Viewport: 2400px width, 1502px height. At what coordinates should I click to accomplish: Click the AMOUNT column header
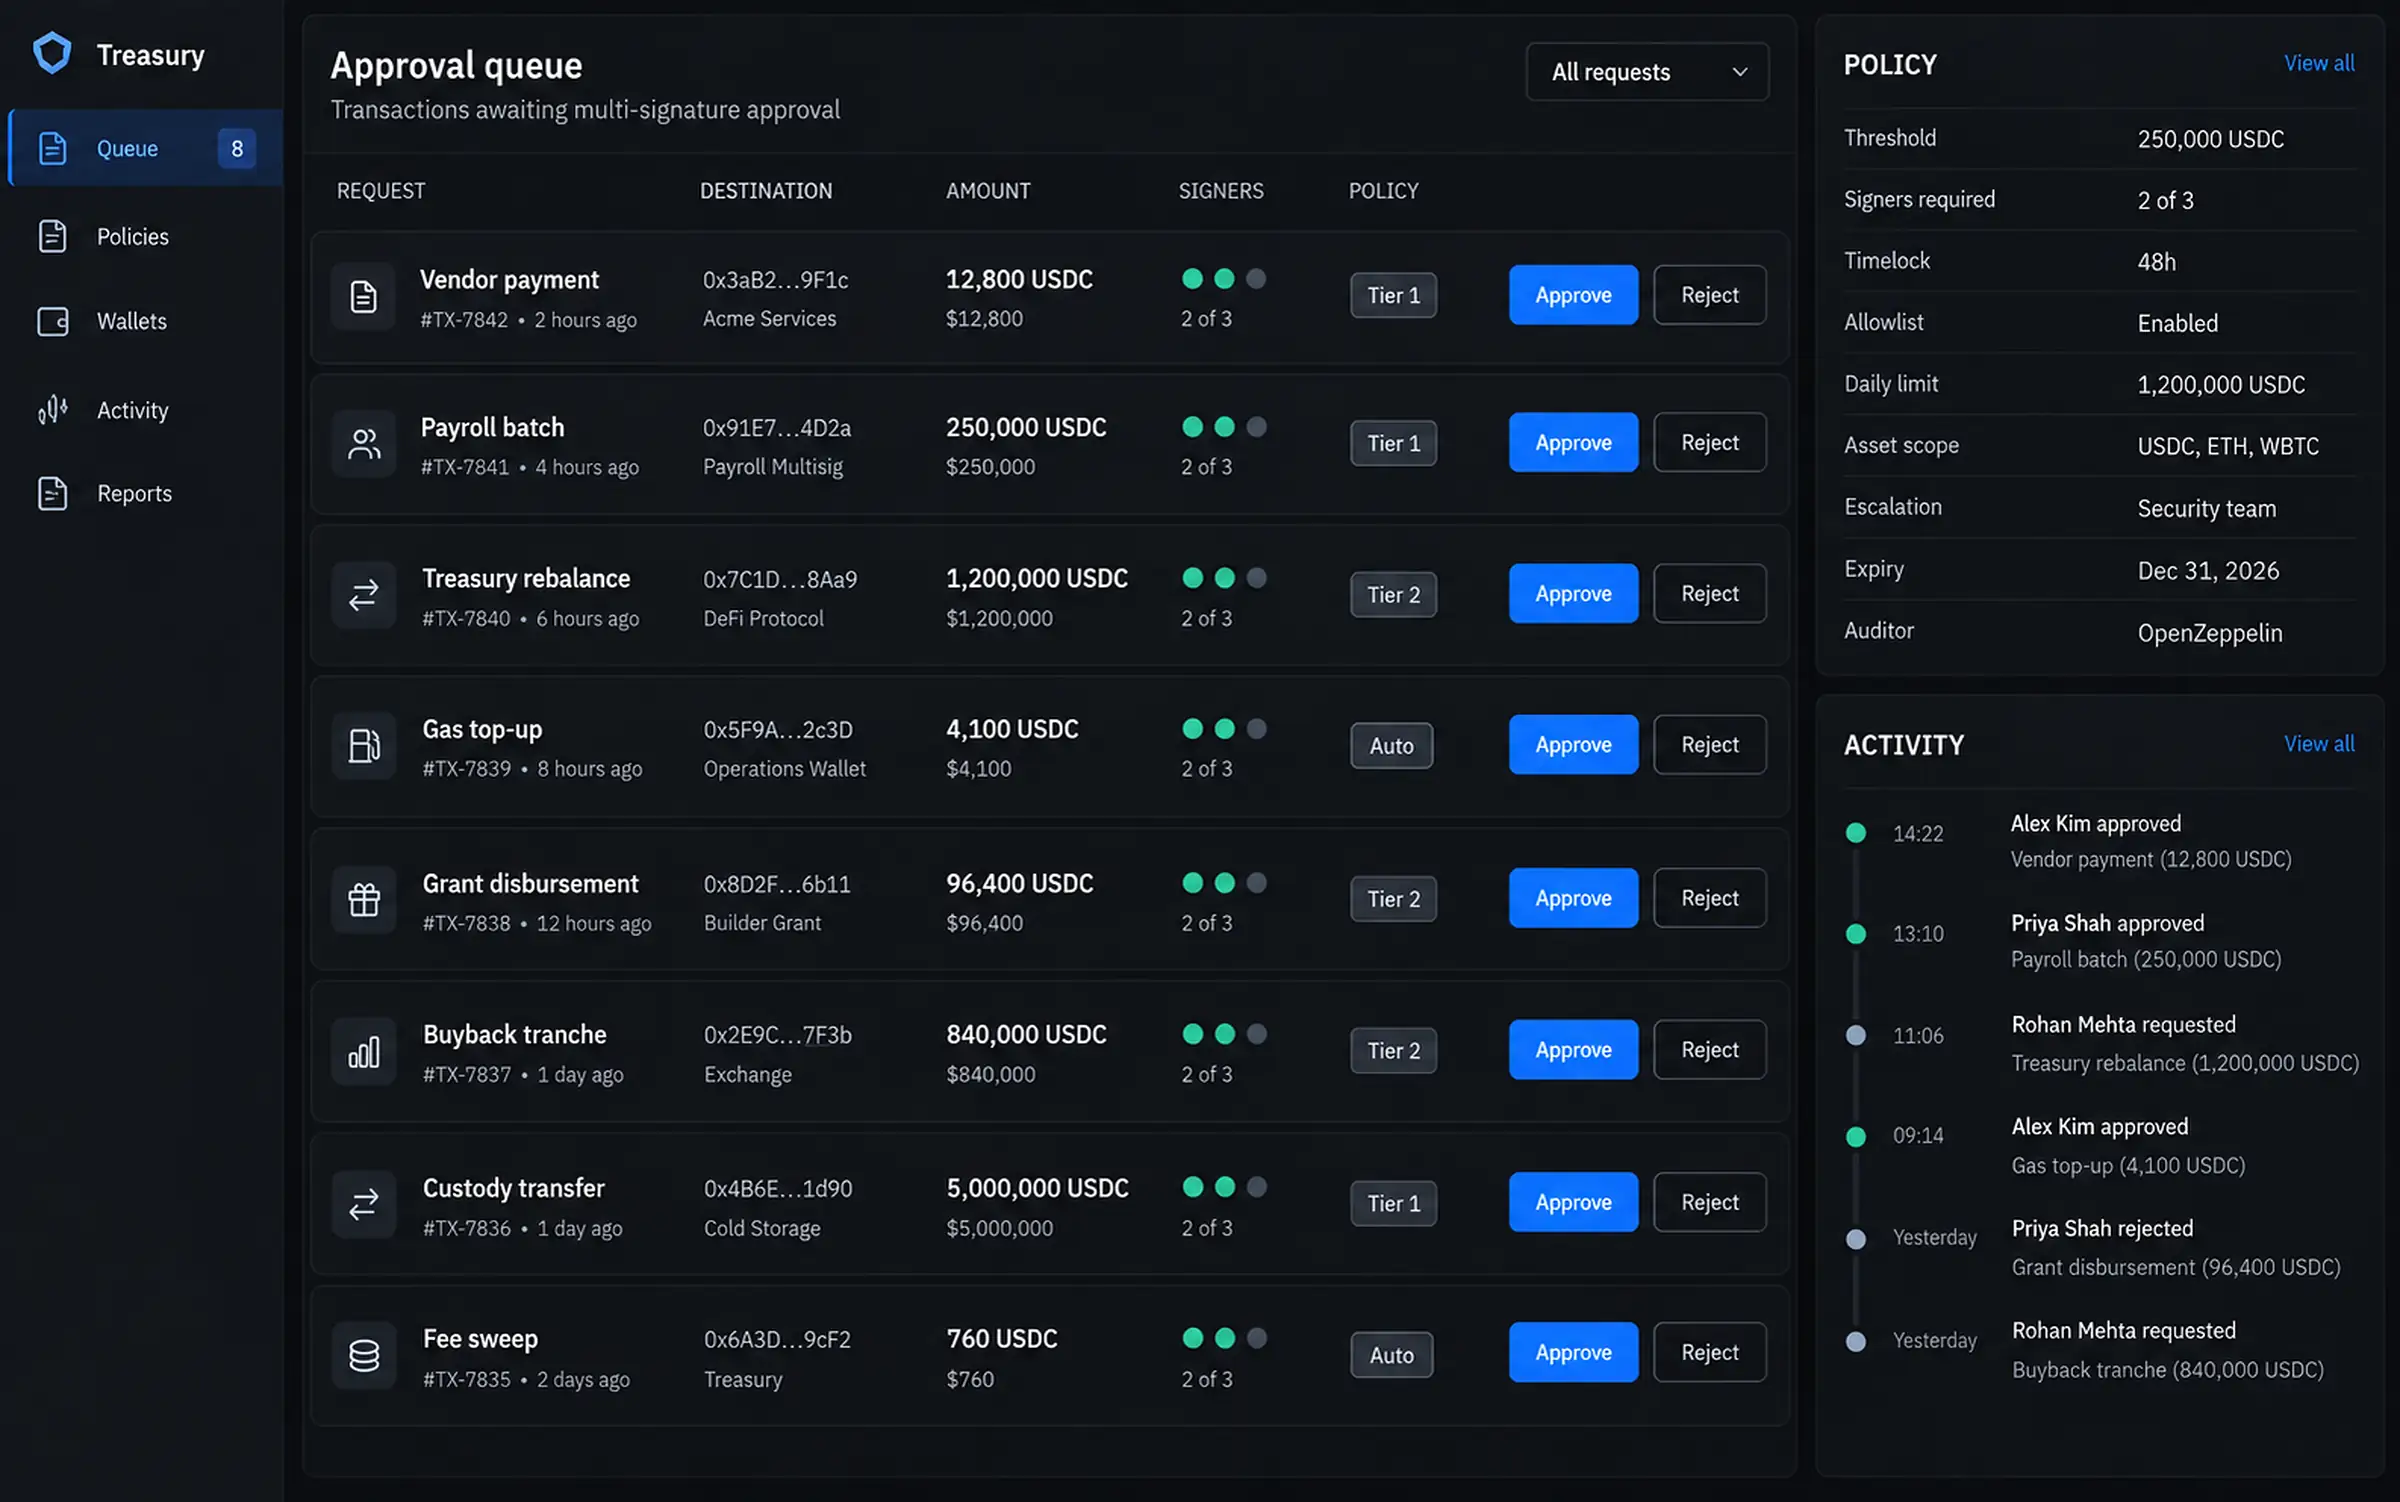click(x=988, y=190)
